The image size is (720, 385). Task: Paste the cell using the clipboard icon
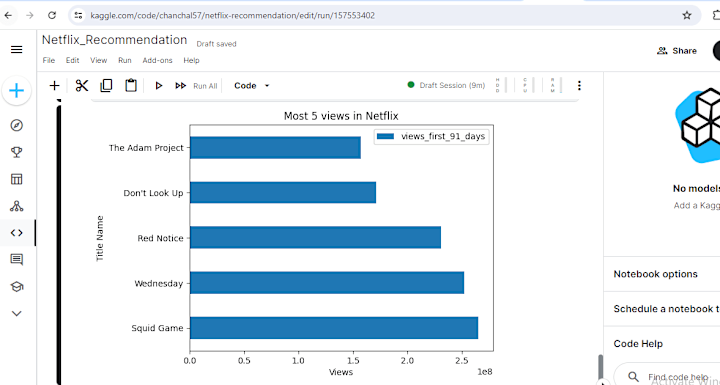pyautogui.click(x=131, y=85)
